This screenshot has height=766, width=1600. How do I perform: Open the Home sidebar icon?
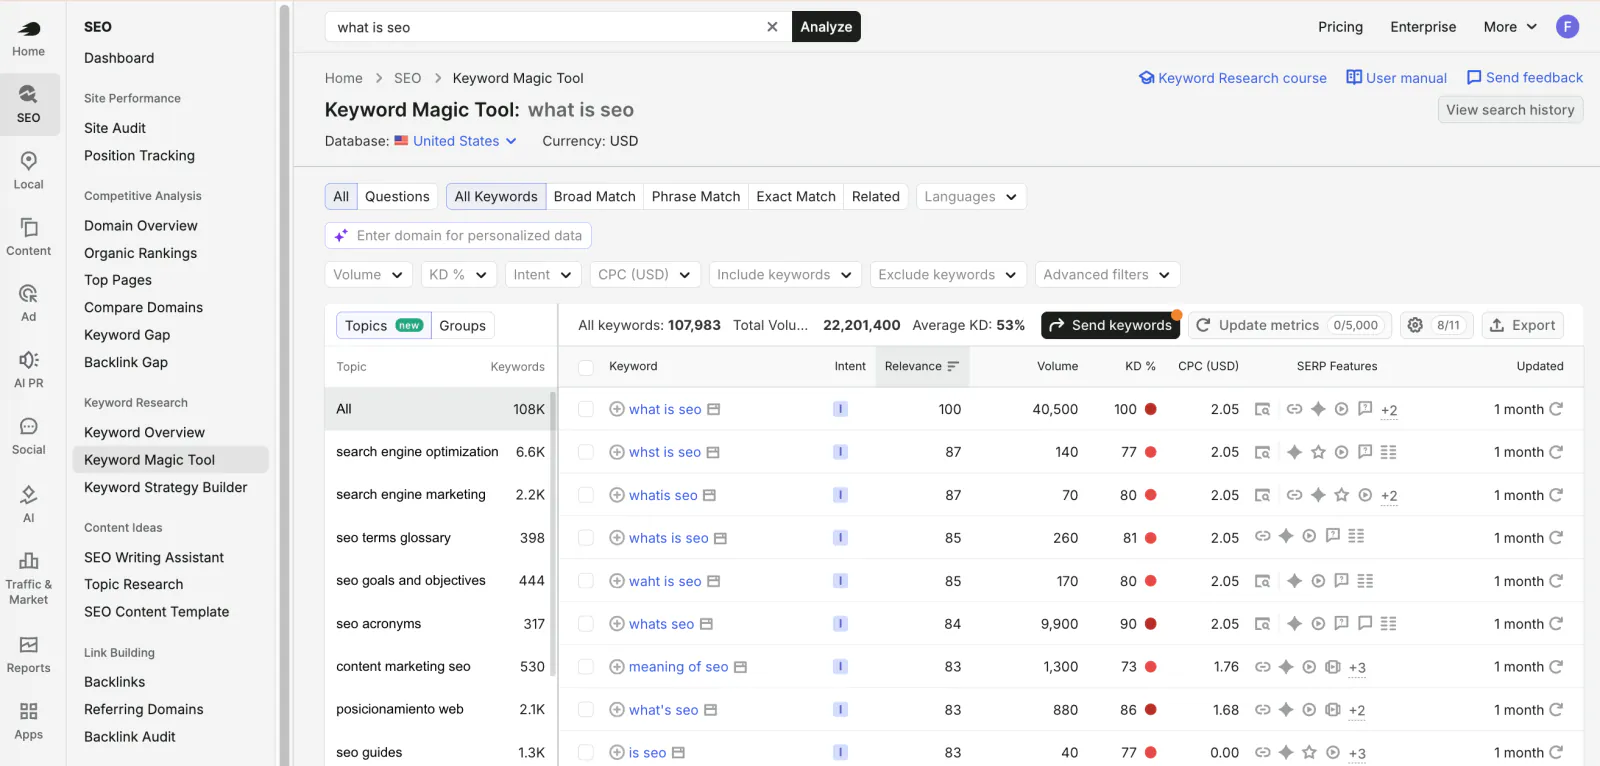(x=28, y=38)
